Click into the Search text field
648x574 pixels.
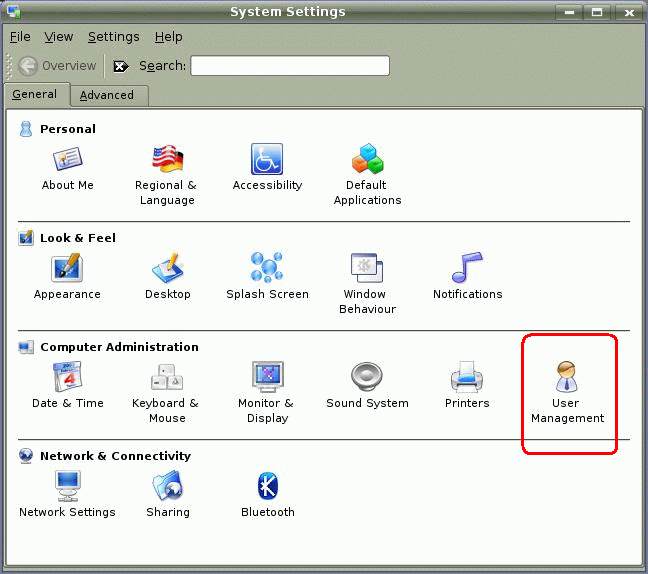[290, 66]
